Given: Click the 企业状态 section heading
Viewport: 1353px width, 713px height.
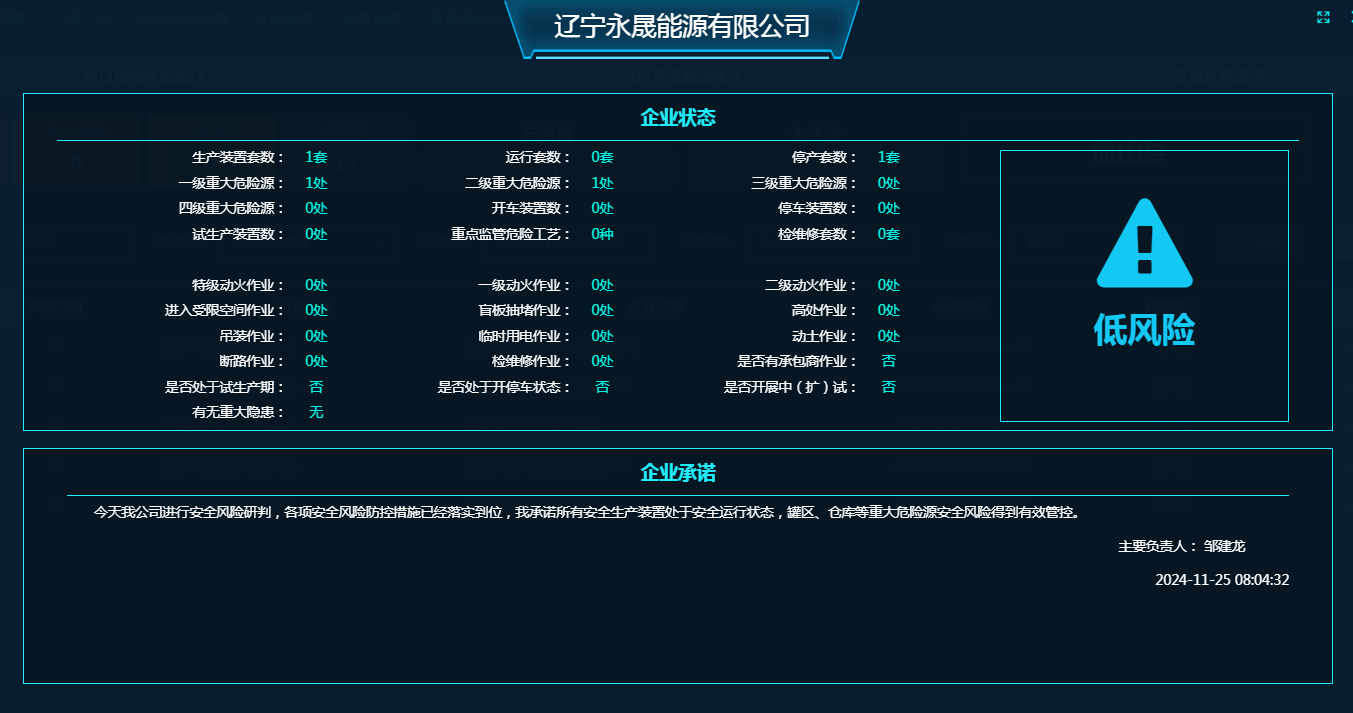Looking at the screenshot, I should pyautogui.click(x=678, y=118).
